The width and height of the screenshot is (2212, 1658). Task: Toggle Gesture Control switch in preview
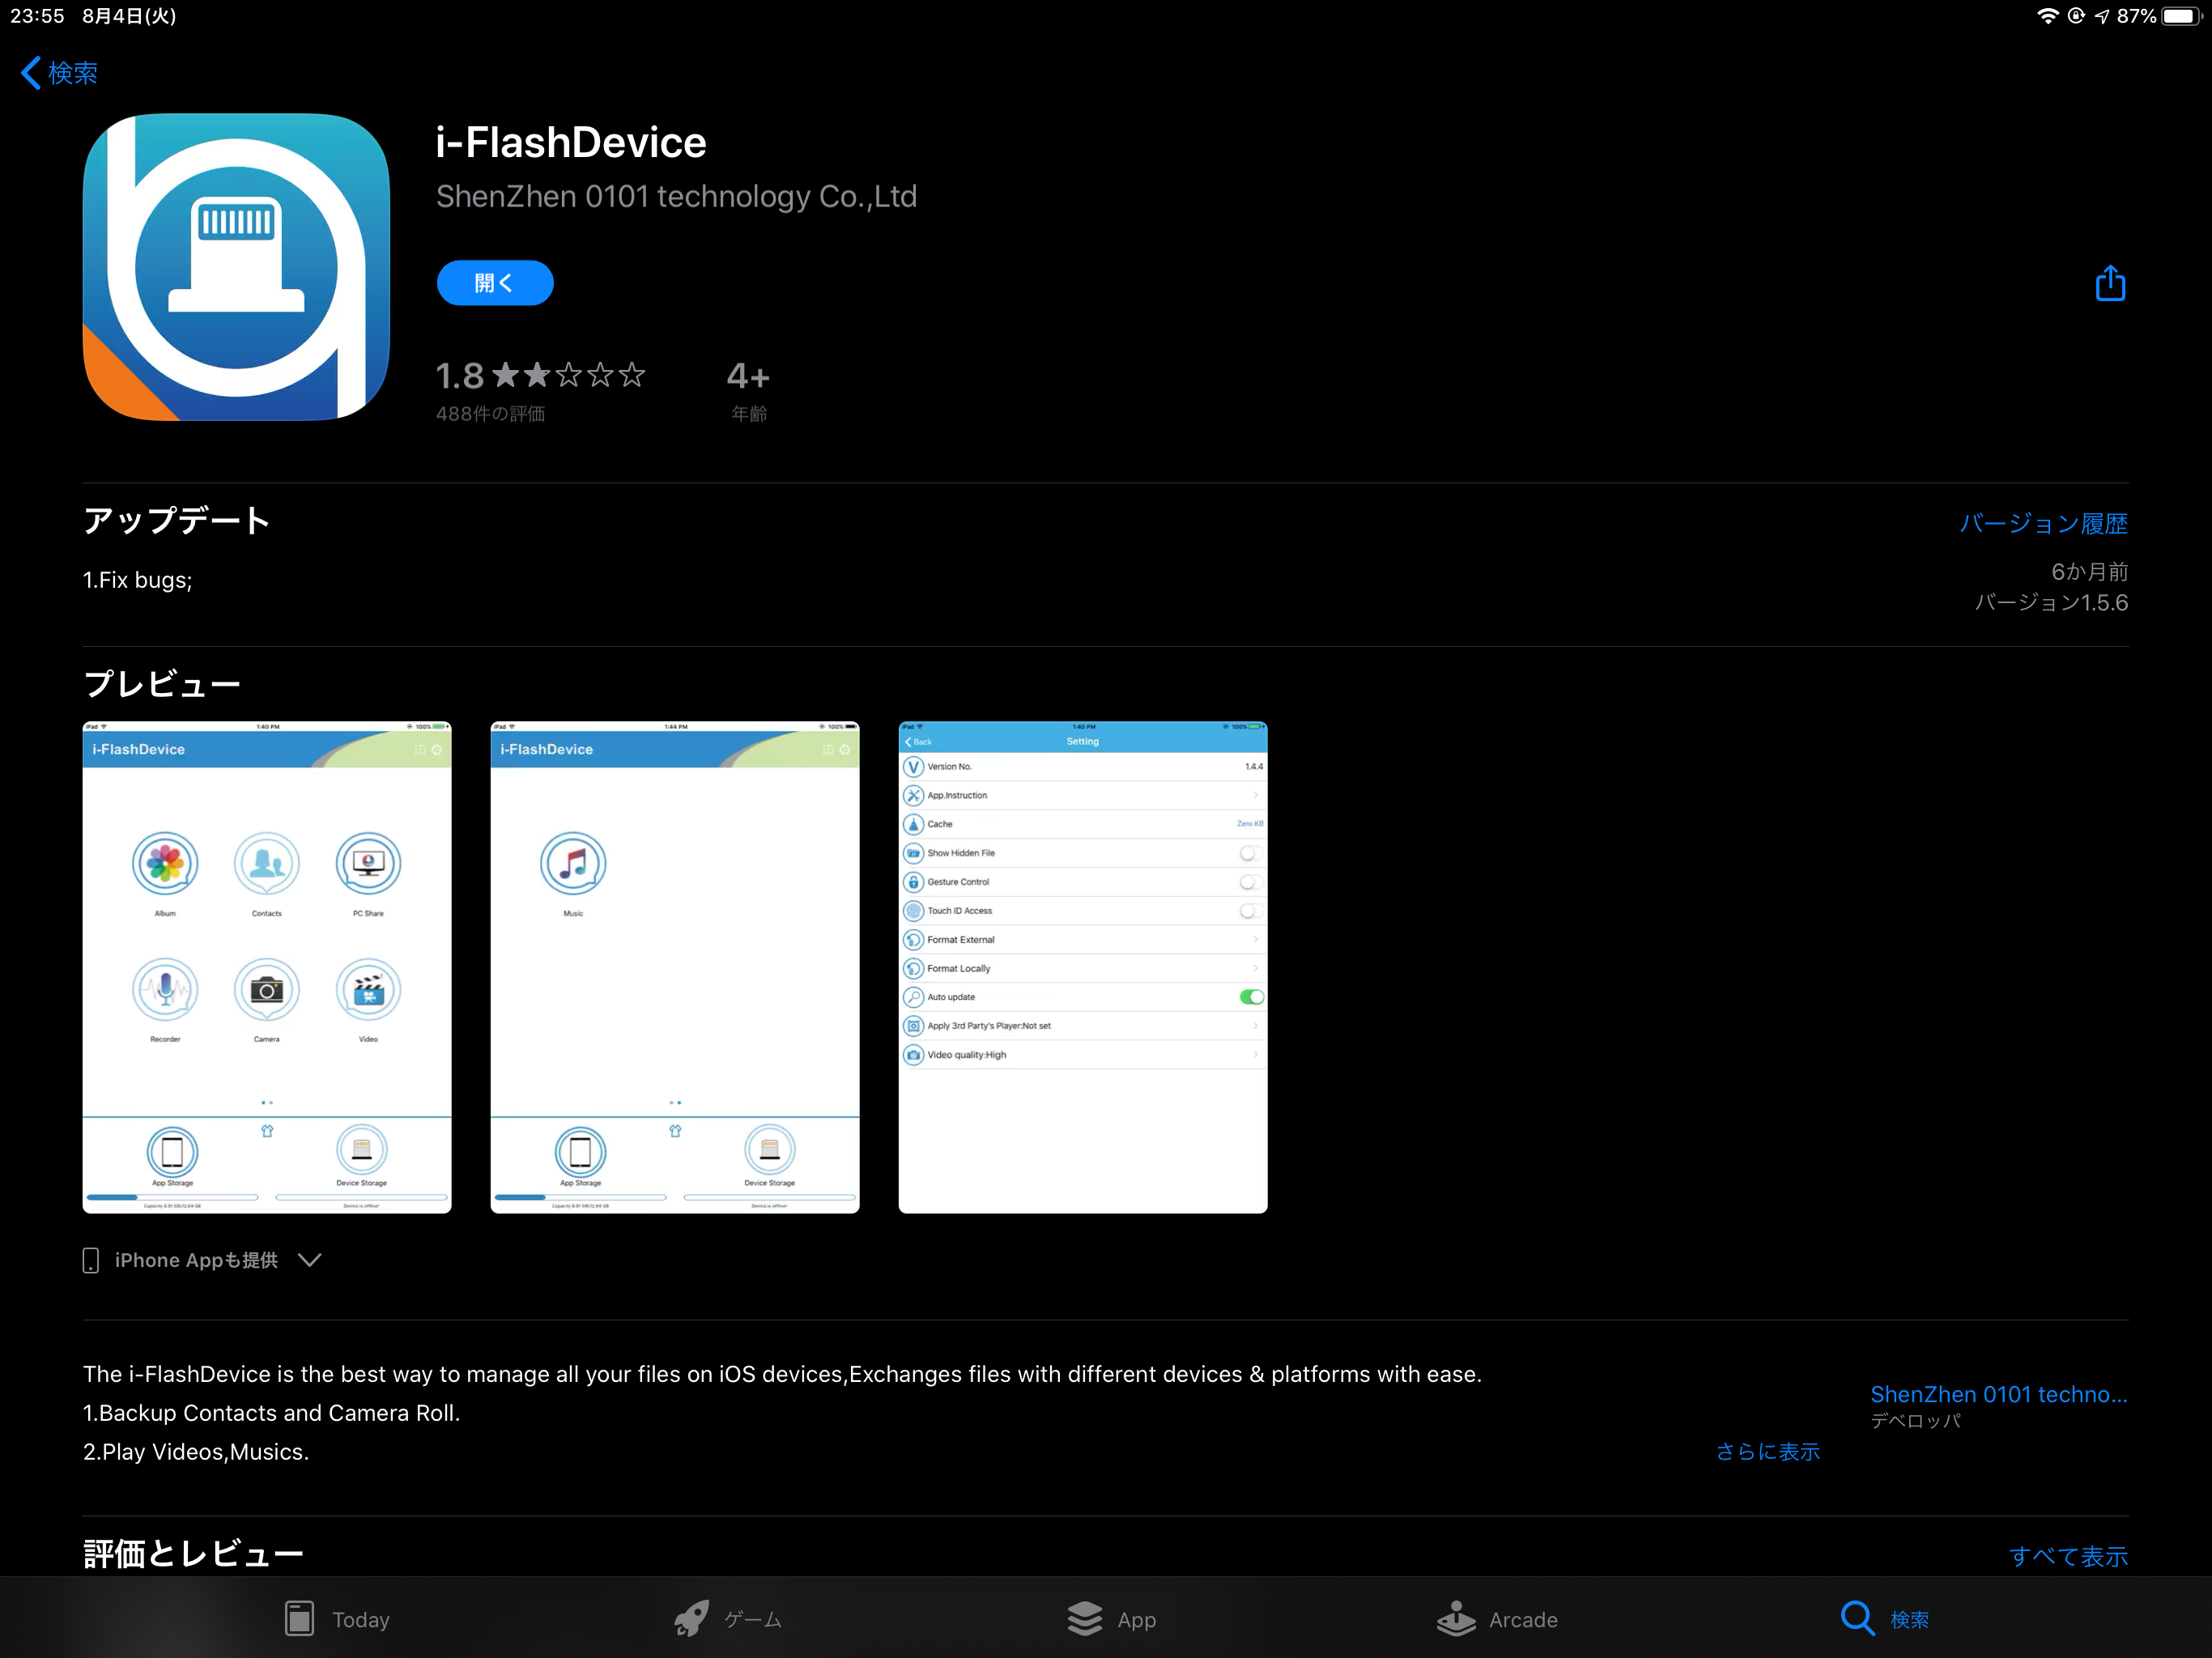(x=1251, y=882)
